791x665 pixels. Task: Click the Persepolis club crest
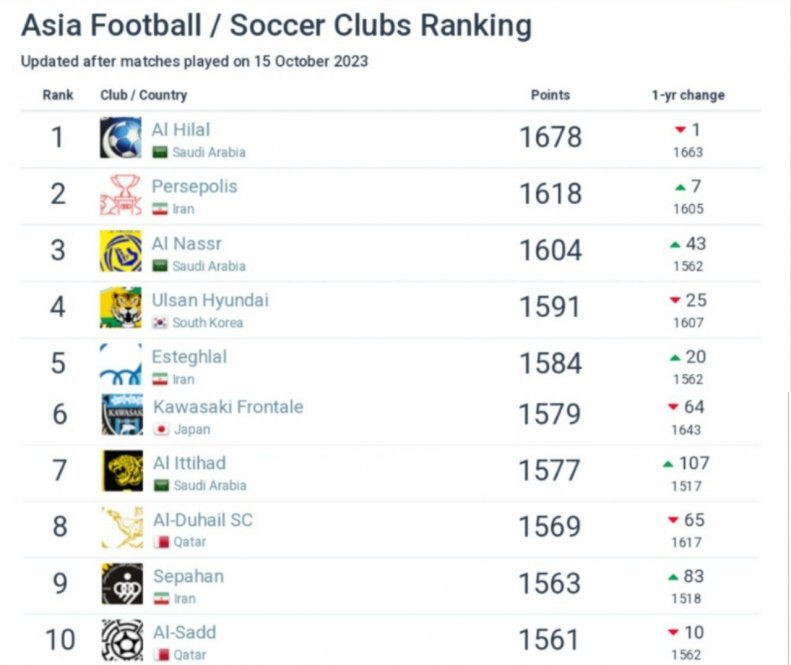pos(120,195)
